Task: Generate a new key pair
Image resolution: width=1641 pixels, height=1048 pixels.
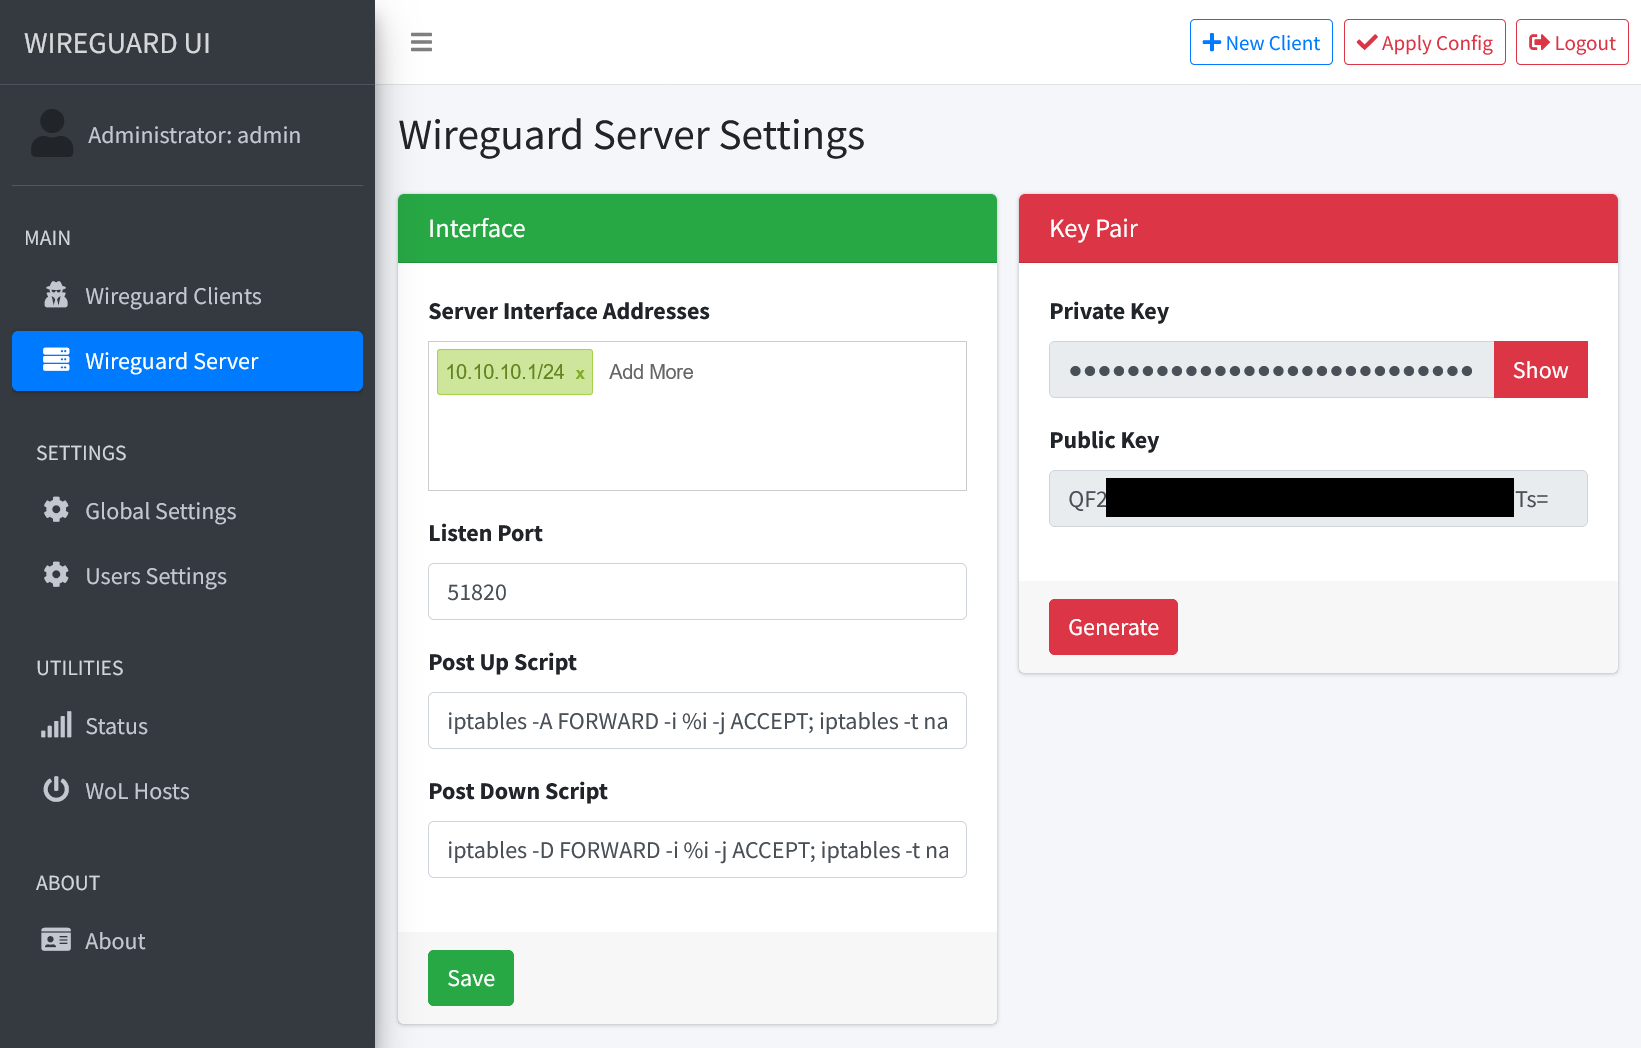Action: click(1113, 627)
